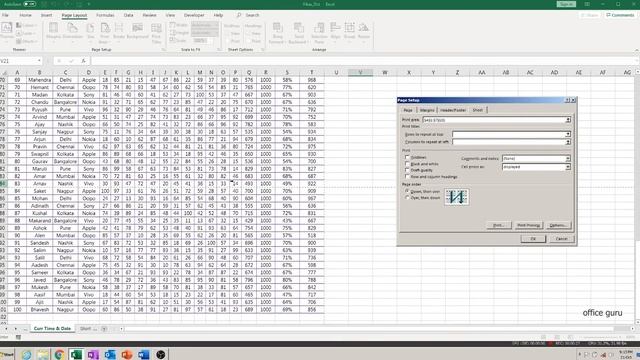Click the Print Preview button
This screenshot has height=360, width=640.
tap(528, 225)
